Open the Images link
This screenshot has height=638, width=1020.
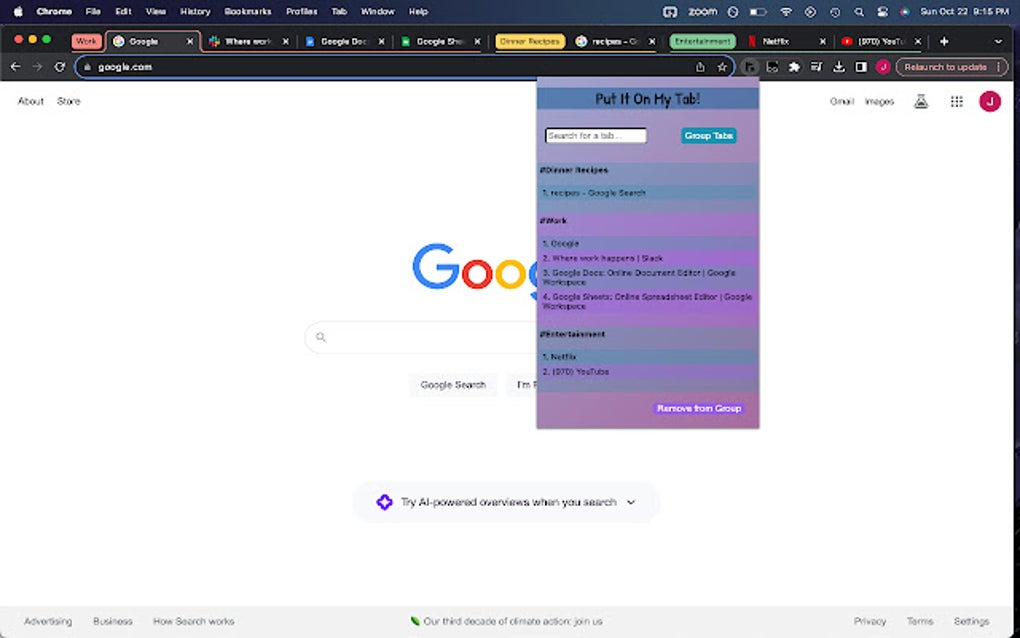pos(879,101)
